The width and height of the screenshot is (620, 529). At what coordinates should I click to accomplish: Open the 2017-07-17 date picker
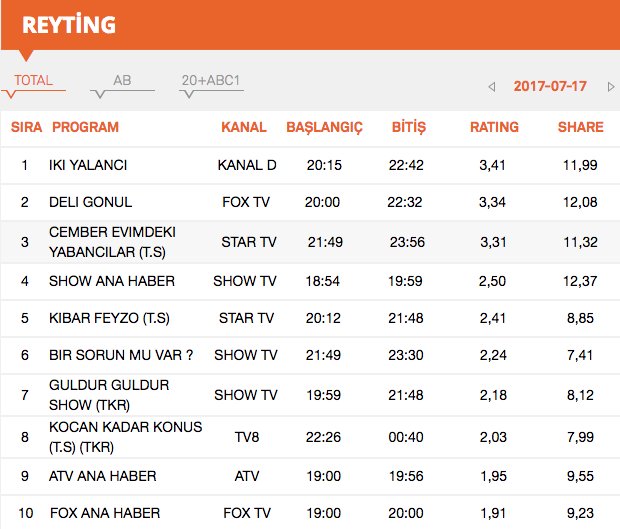[550, 86]
